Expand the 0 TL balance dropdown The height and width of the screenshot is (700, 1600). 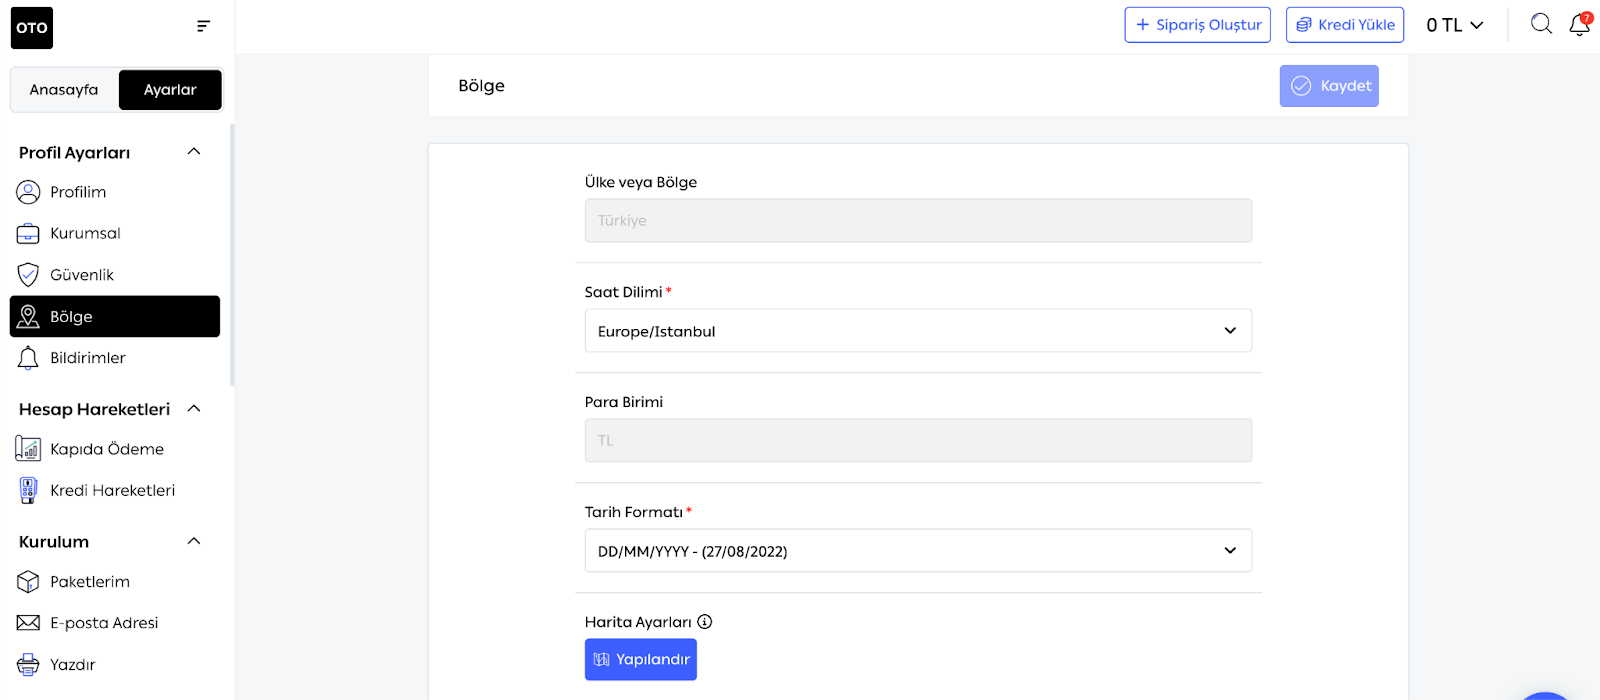[1455, 25]
